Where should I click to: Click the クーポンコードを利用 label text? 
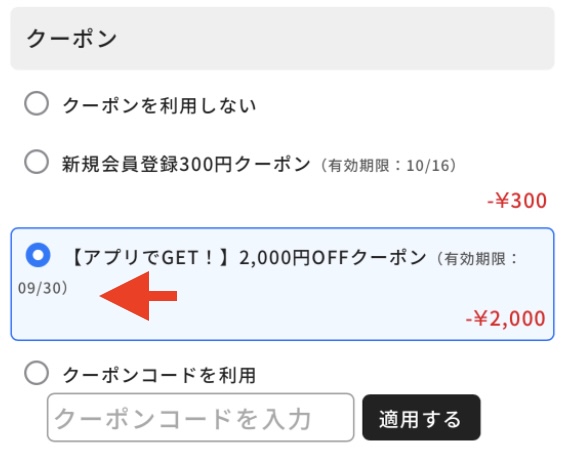(159, 375)
